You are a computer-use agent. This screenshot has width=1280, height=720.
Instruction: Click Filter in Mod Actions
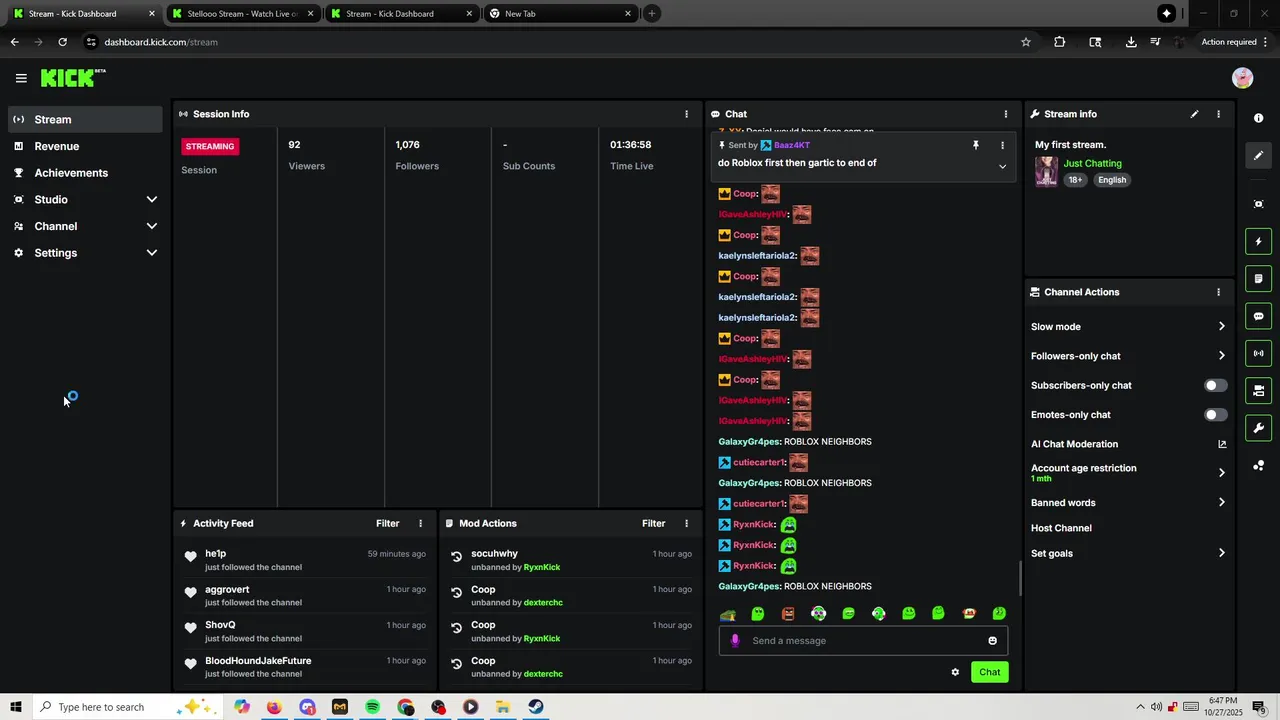(653, 523)
